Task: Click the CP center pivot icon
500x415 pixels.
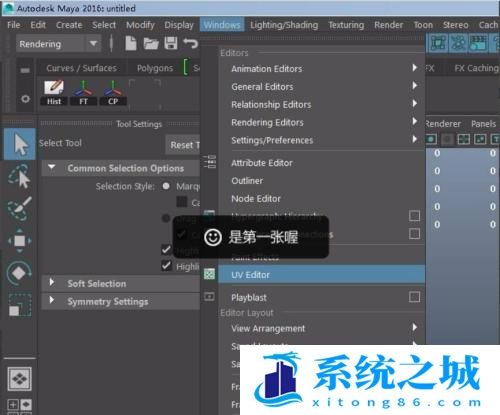Action: coord(113,92)
